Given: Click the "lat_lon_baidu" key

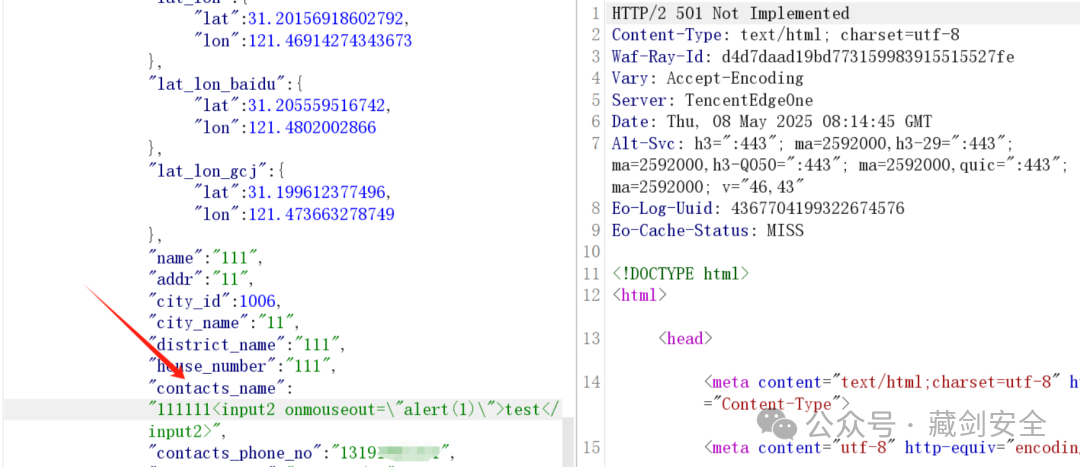Looking at the screenshot, I should (217, 84).
